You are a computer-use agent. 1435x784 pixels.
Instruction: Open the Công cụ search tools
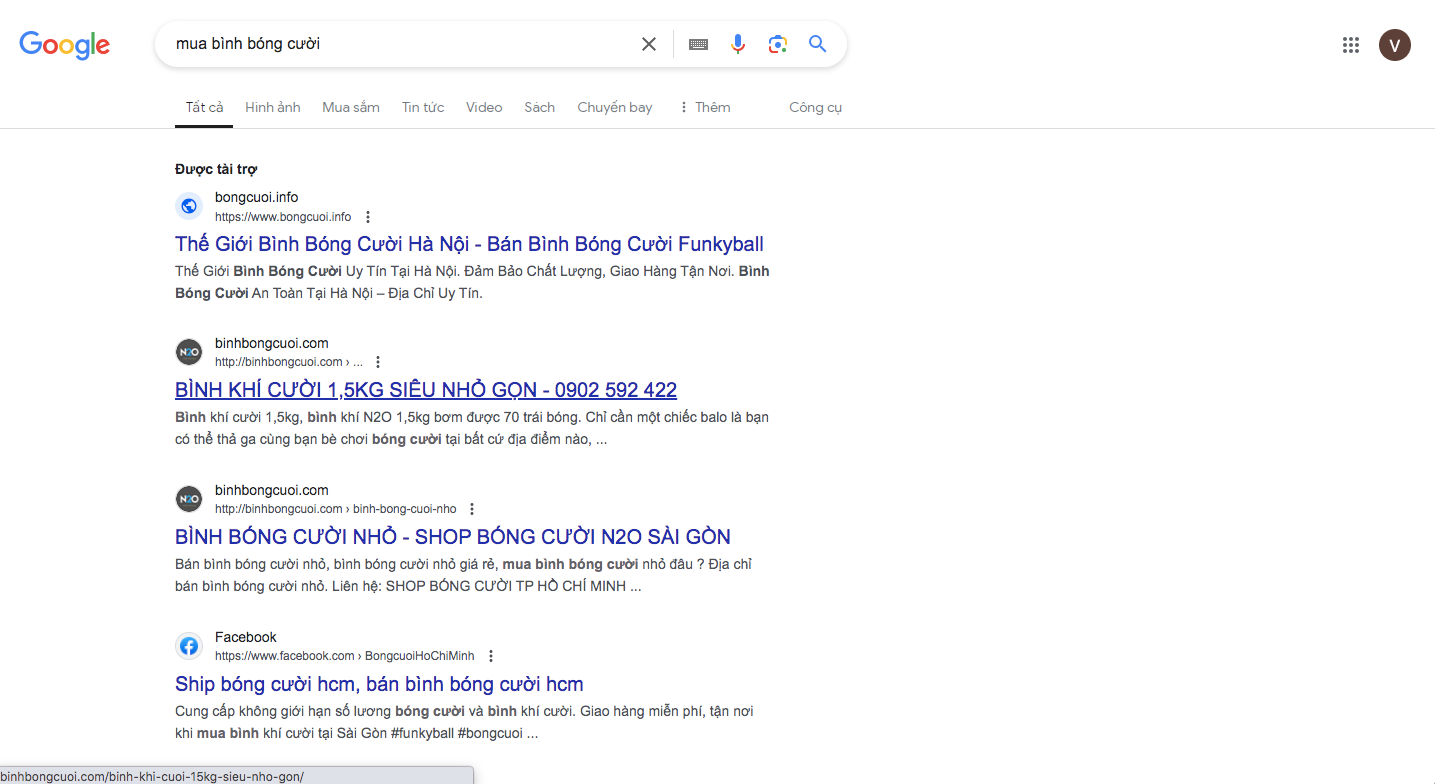pos(815,107)
